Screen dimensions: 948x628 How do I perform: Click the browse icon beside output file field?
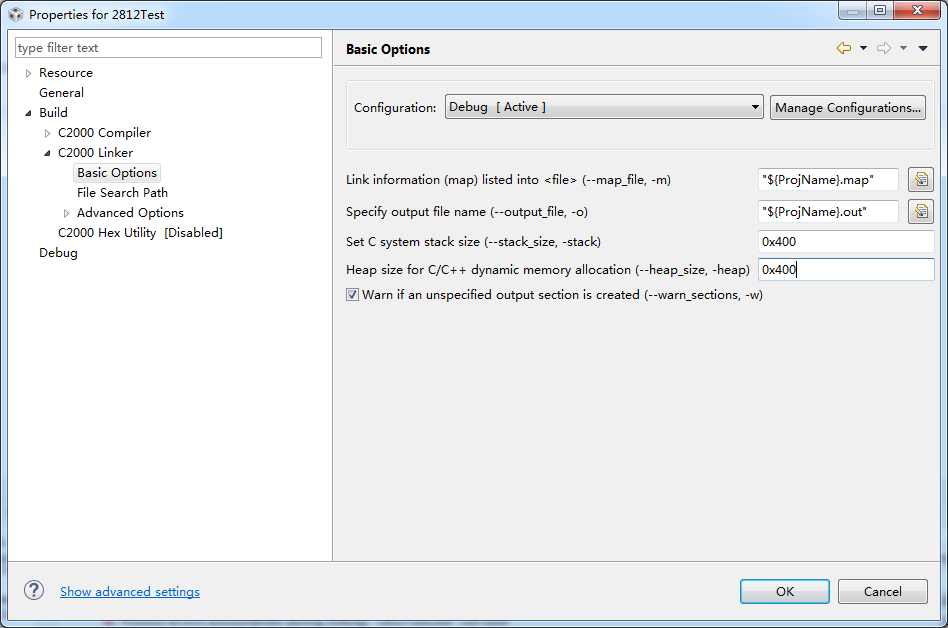click(x=921, y=212)
